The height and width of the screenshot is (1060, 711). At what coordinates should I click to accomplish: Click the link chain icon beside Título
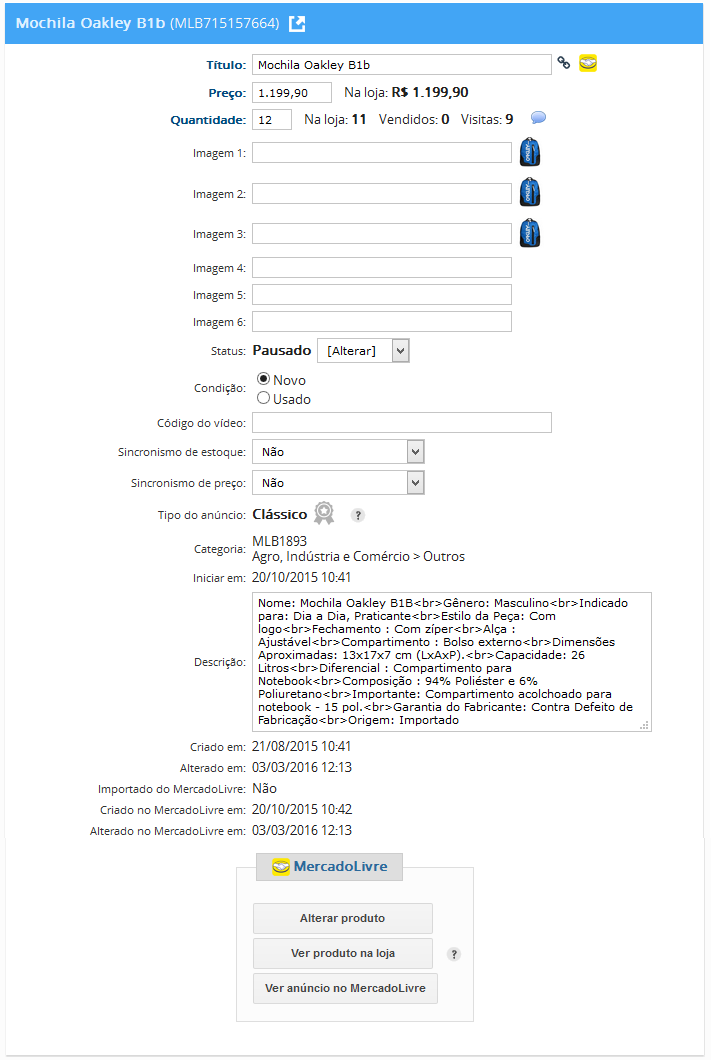tap(564, 64)
